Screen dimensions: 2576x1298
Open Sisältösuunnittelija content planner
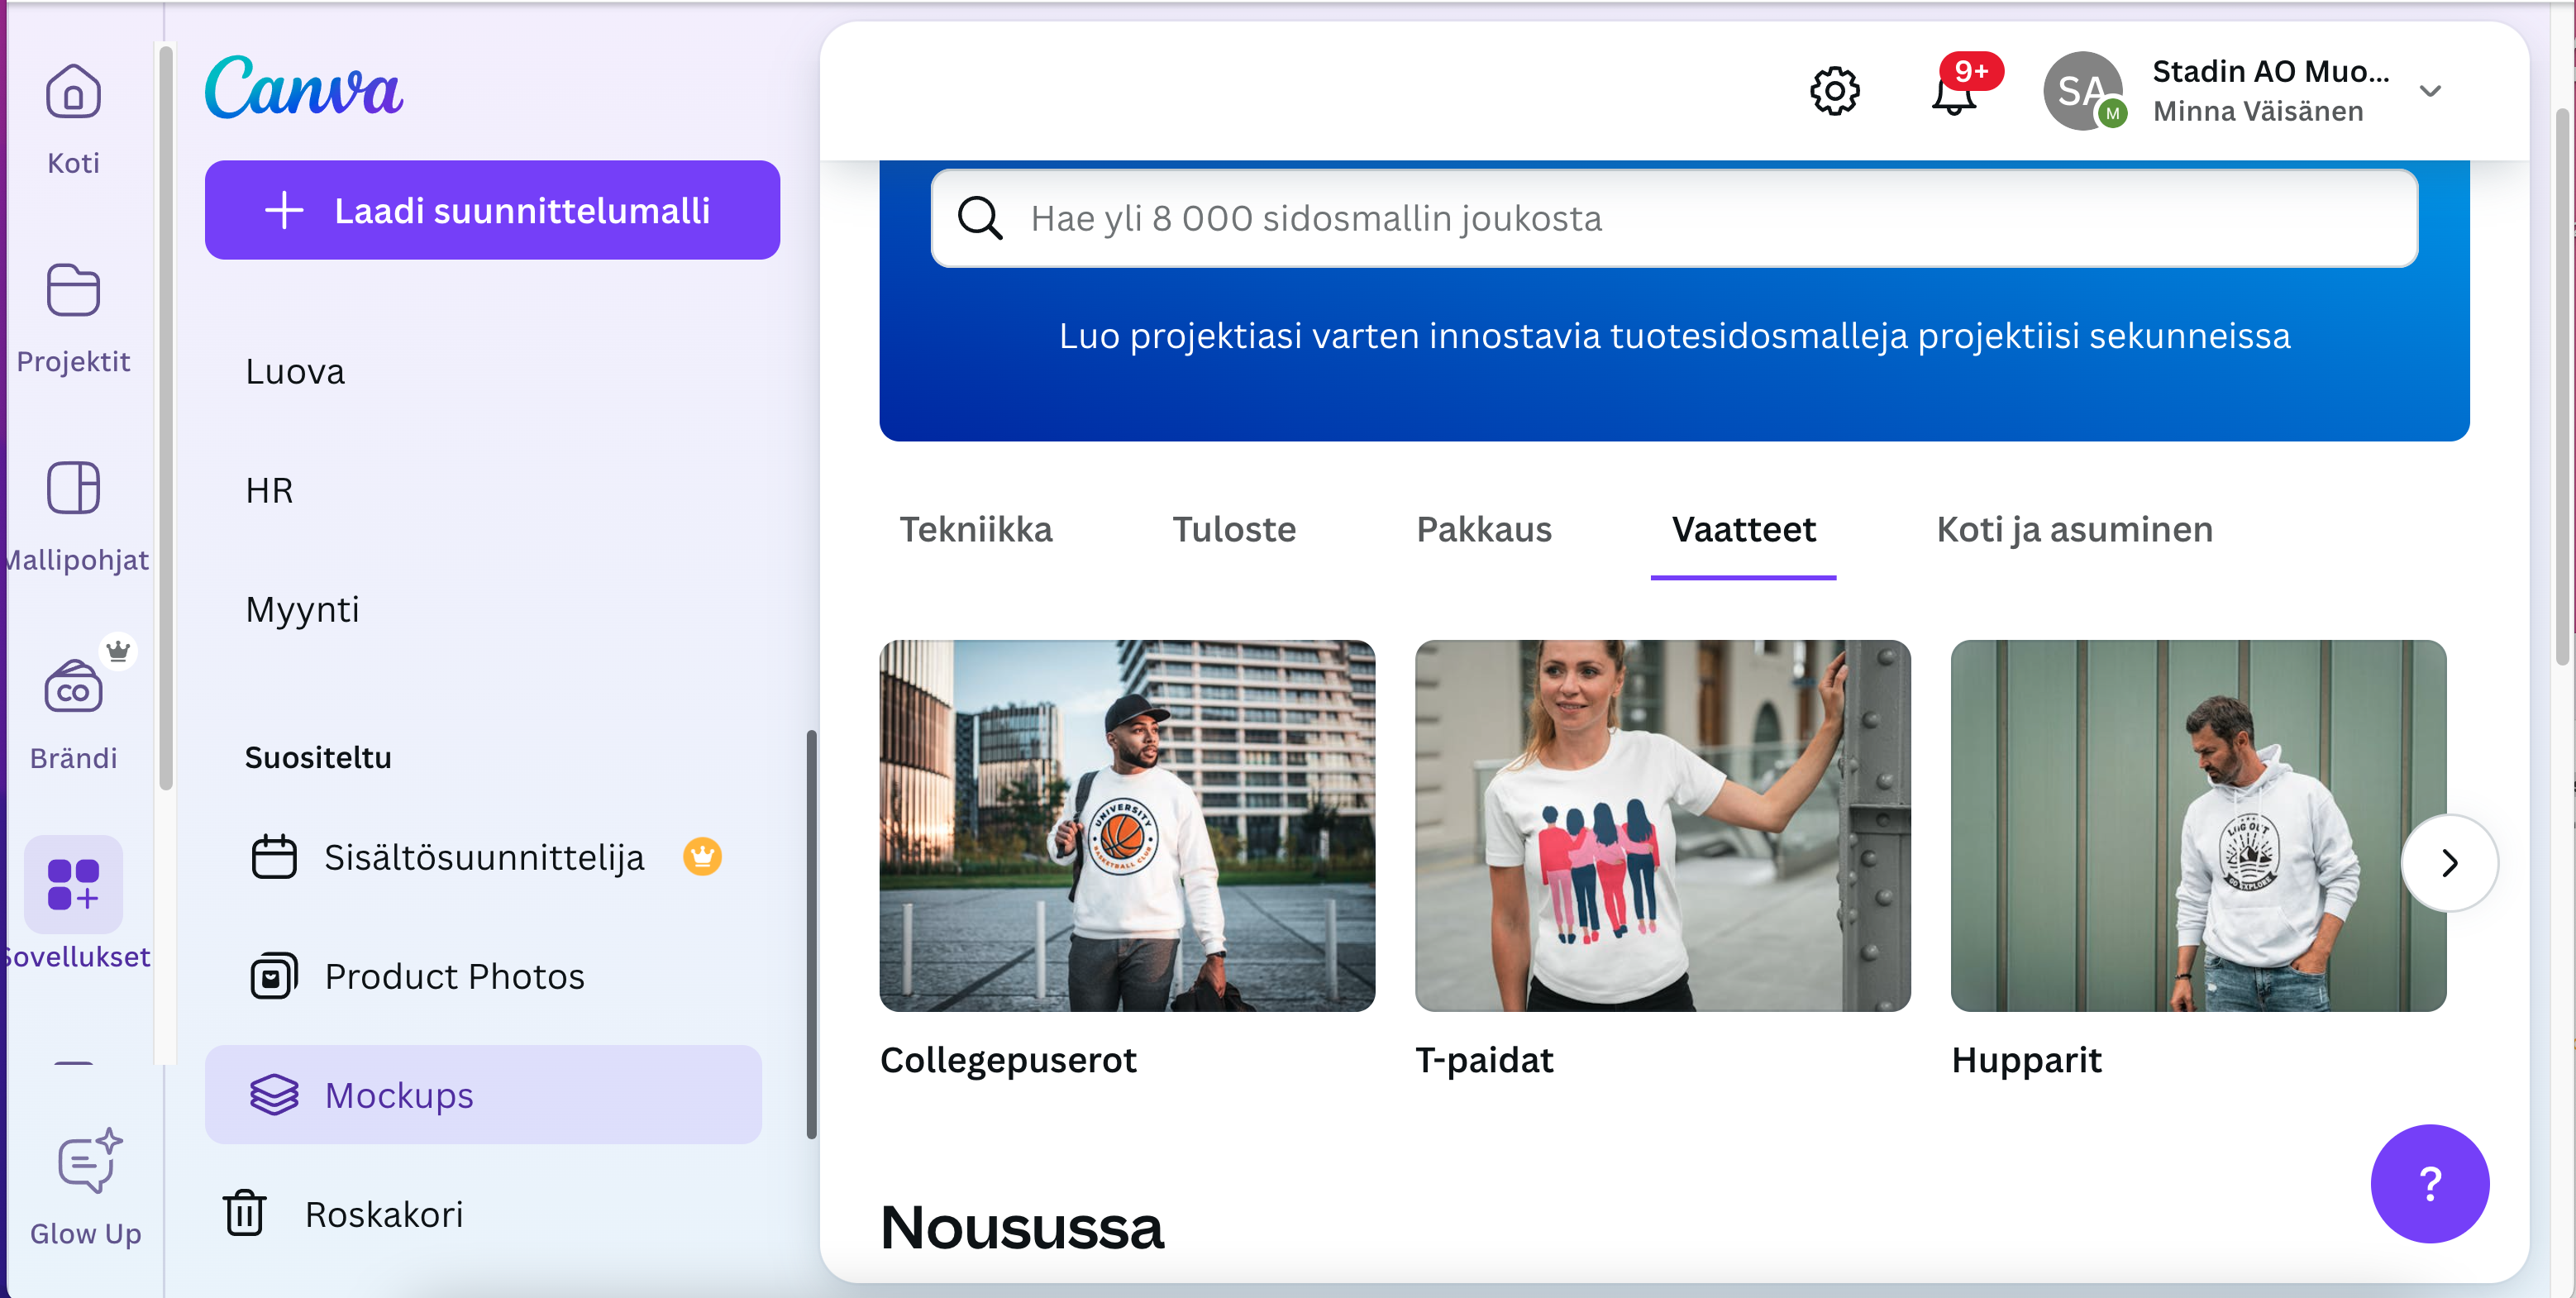(x=484, y=857)
